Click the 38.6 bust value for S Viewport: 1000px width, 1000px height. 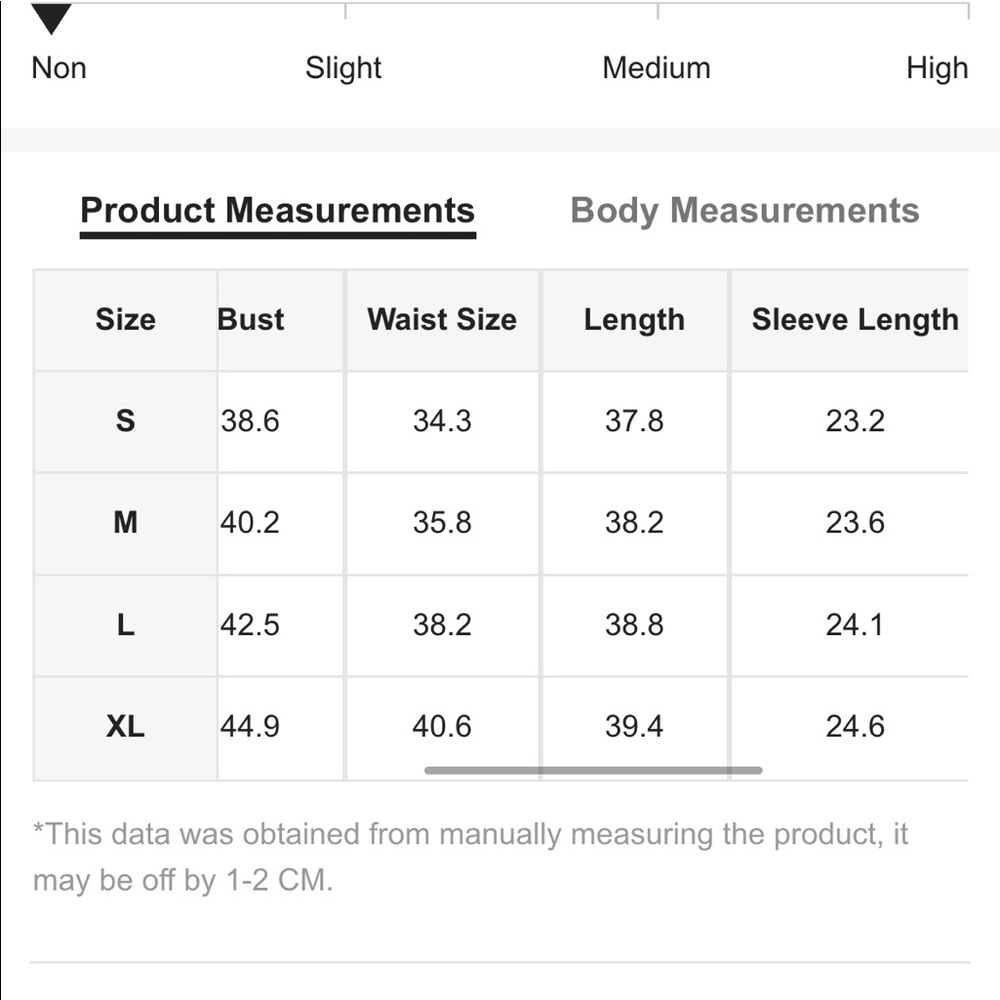250,421
